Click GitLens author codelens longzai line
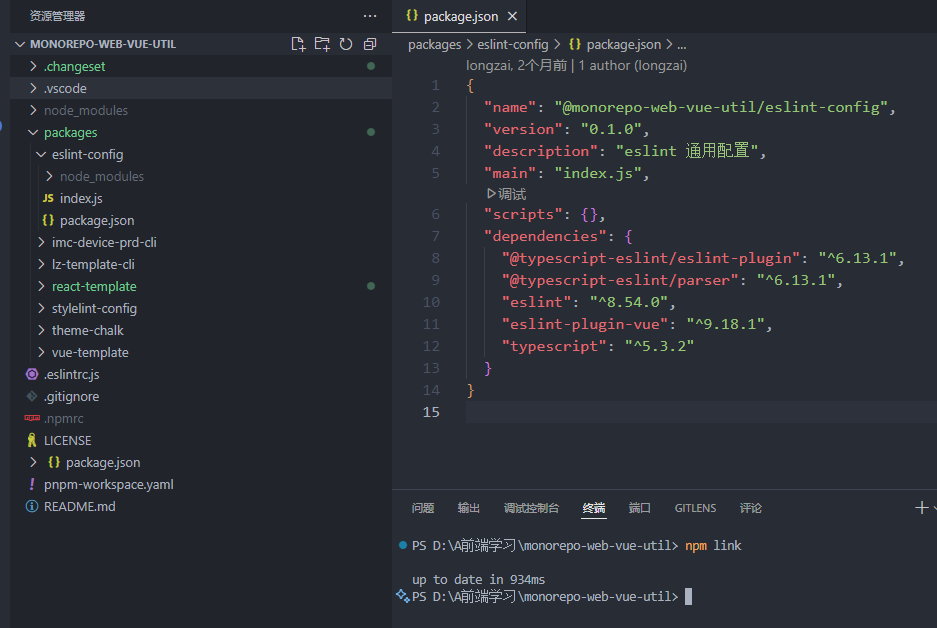This screenshot has width=937, height=628. [x=576, y=66]
